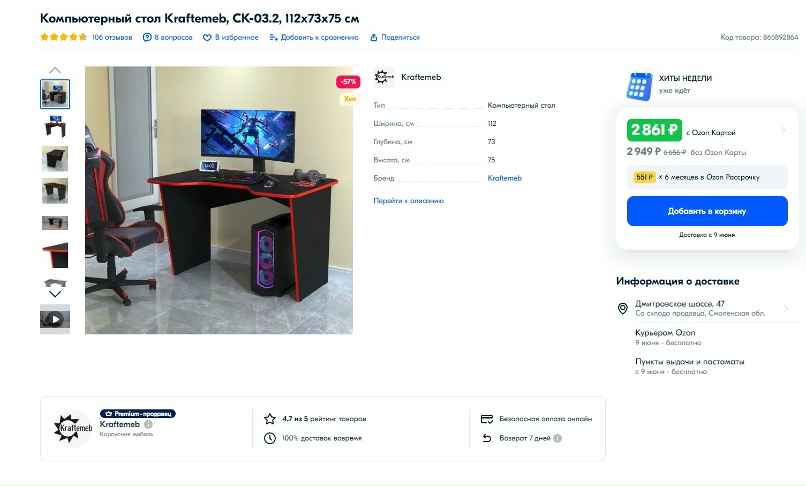Viewport: 806px width, 486px height.
Task: Click the location pin icon in delivery info
Action: 622,309
